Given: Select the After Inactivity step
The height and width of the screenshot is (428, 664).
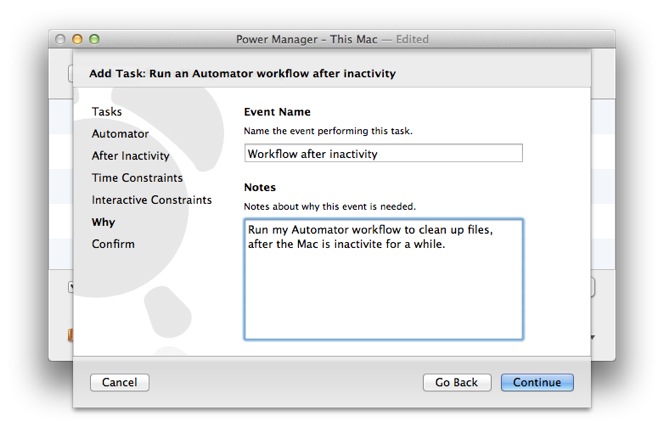Looking at the screenshot, I should pyautogui.click(x=130, y=156).
